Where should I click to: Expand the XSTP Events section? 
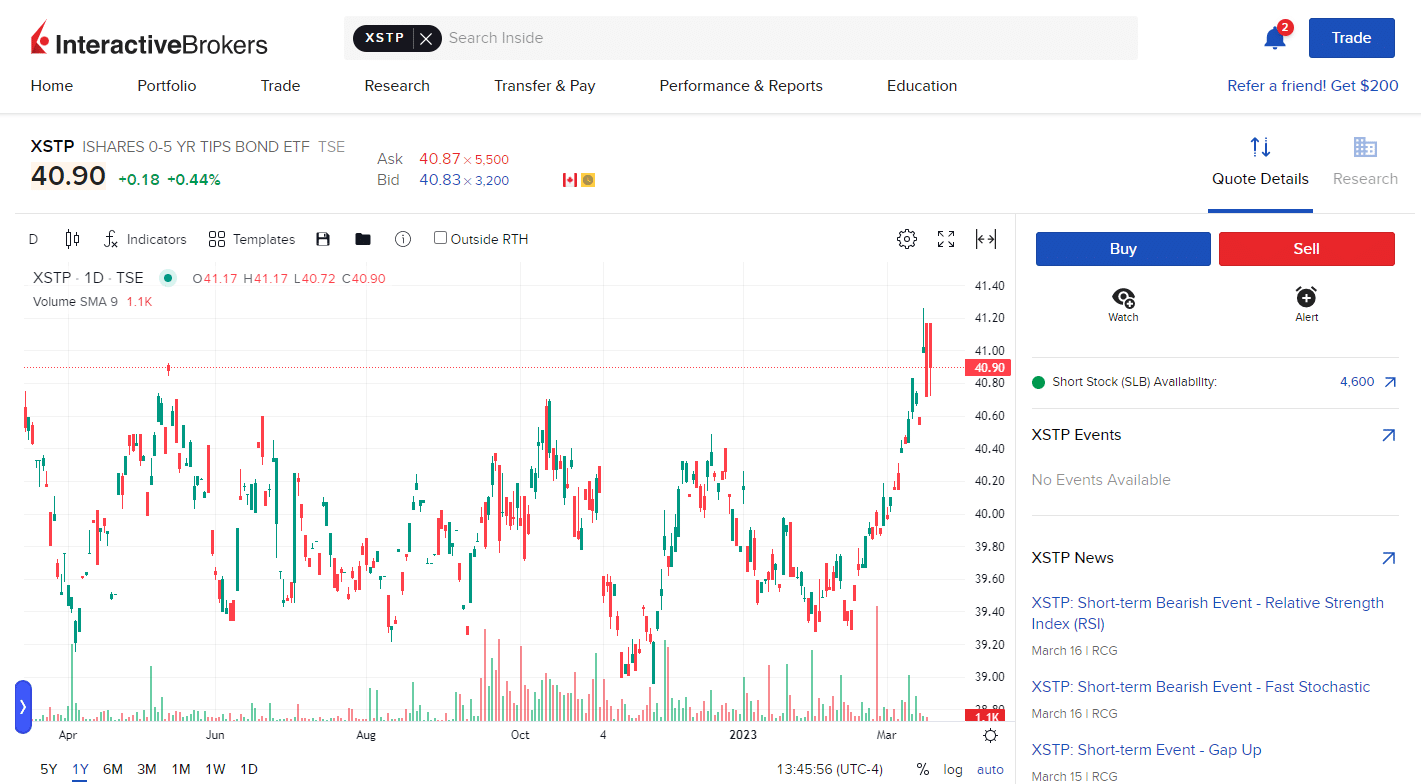pos(1388,435)
